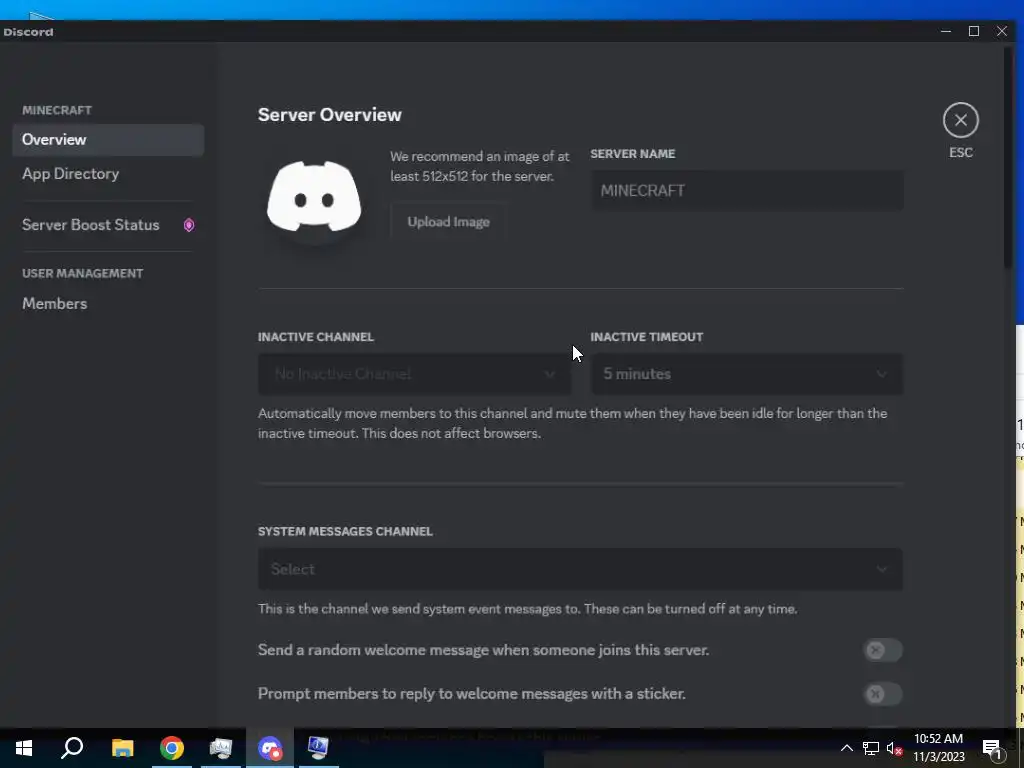Close settings with the ESC circle button

960,120
